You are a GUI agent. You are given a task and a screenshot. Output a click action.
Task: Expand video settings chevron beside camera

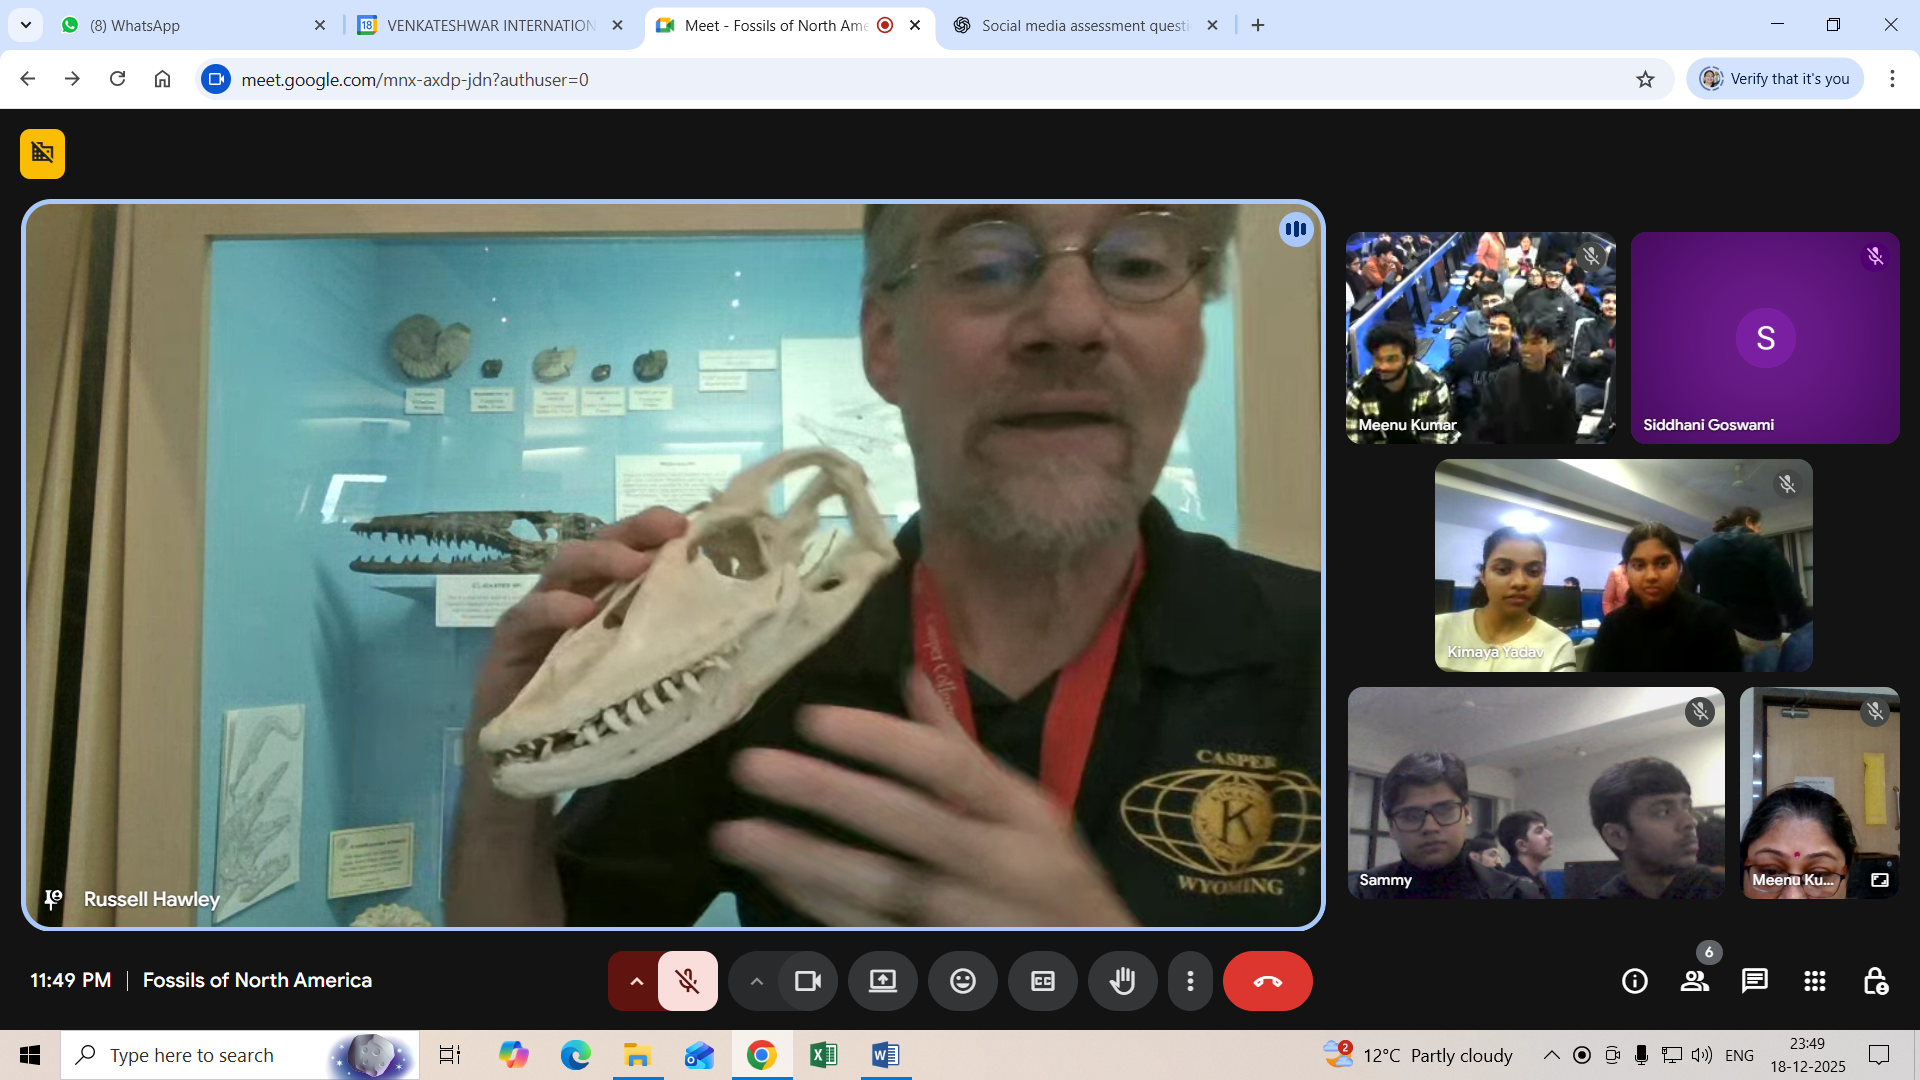point(756,981)
